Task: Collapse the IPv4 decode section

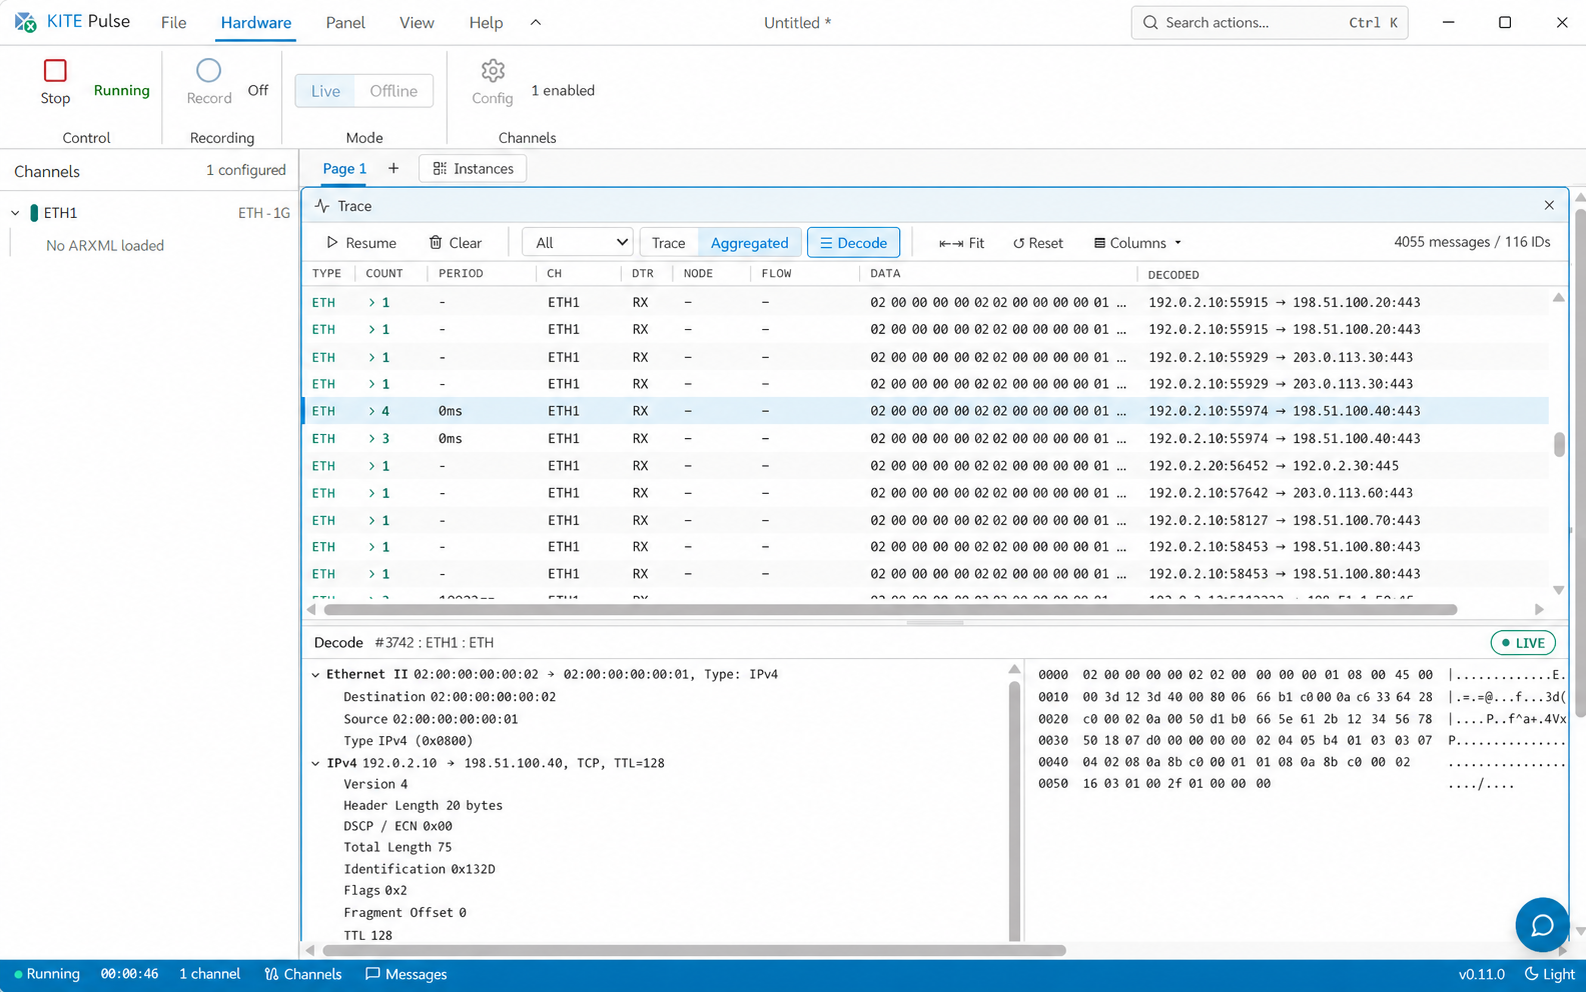Action: [x=316, y=763]
